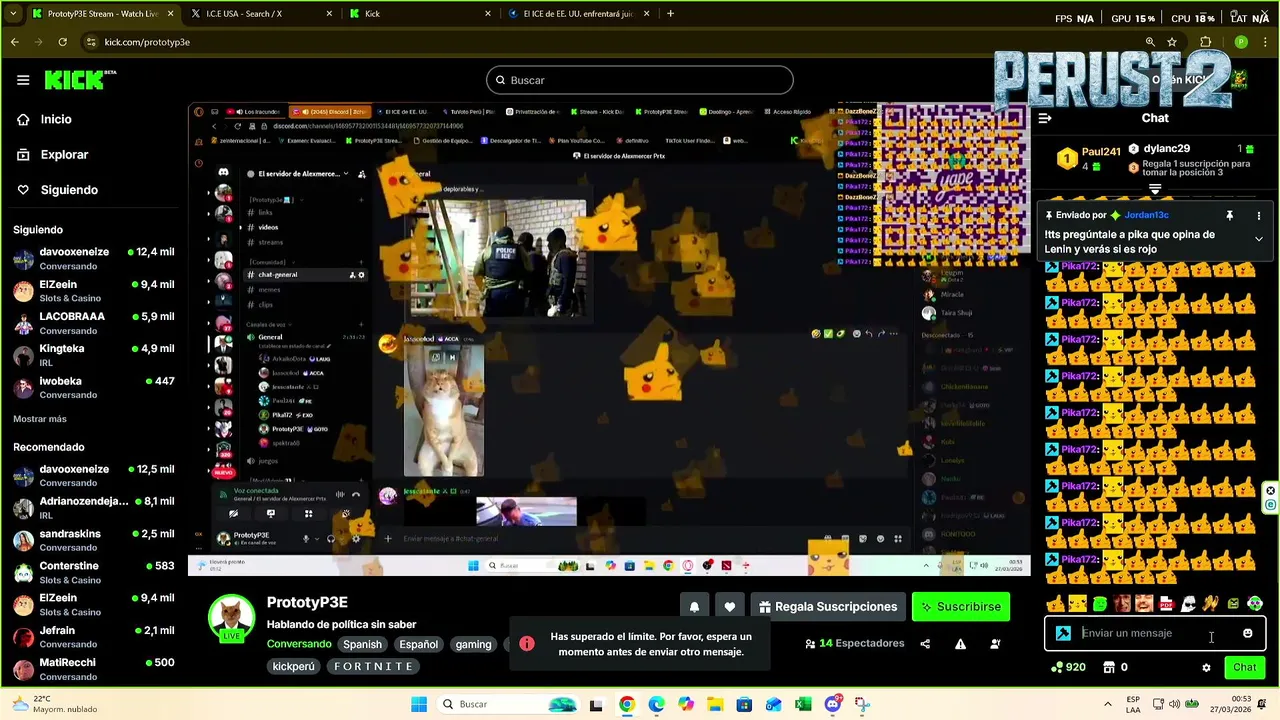
Task: Click the report warning triangle icon
Action: [960, 644]
